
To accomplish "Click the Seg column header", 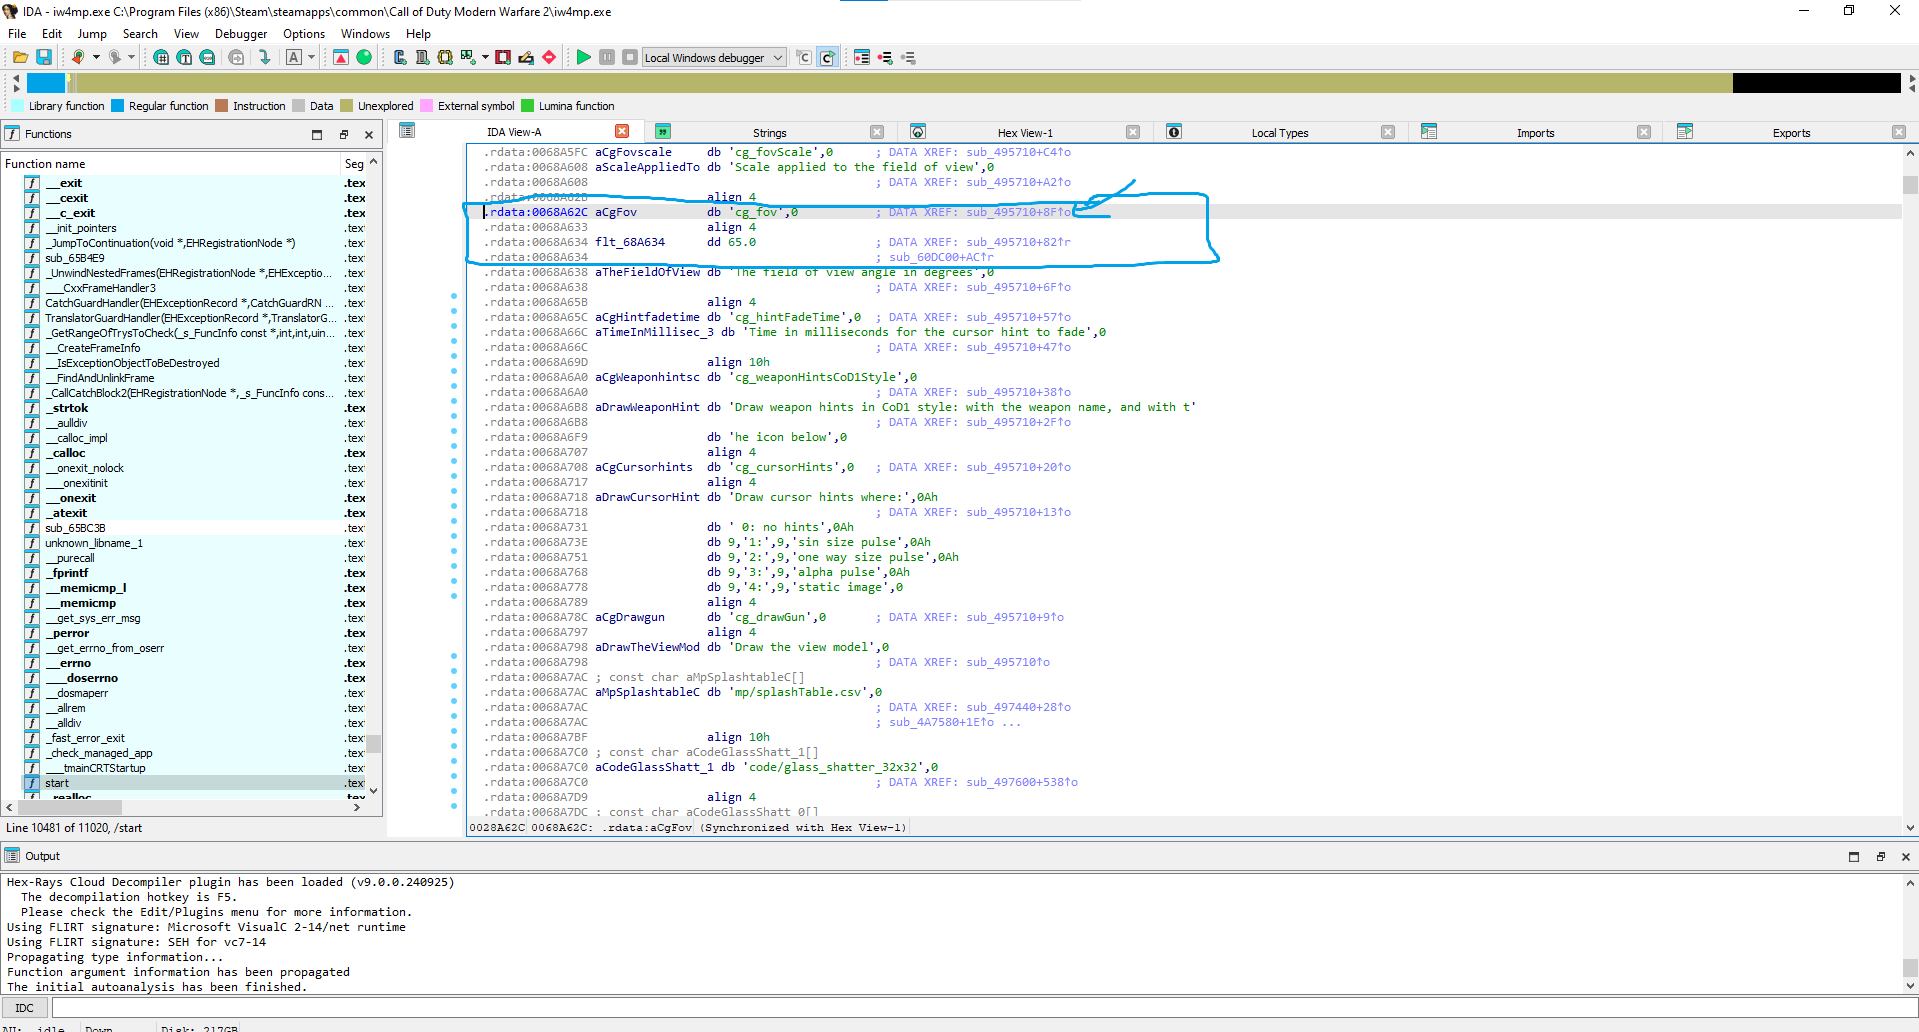I will [x=354, y=164].
